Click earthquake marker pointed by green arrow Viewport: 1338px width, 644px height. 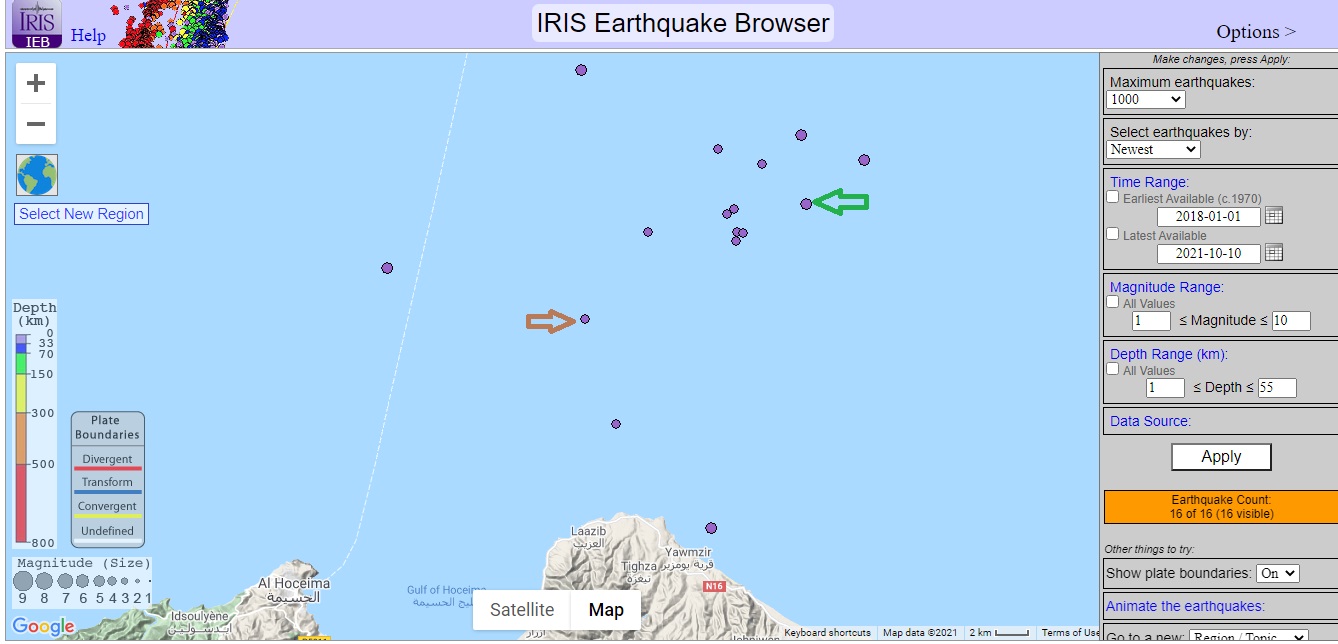(806, 204)
